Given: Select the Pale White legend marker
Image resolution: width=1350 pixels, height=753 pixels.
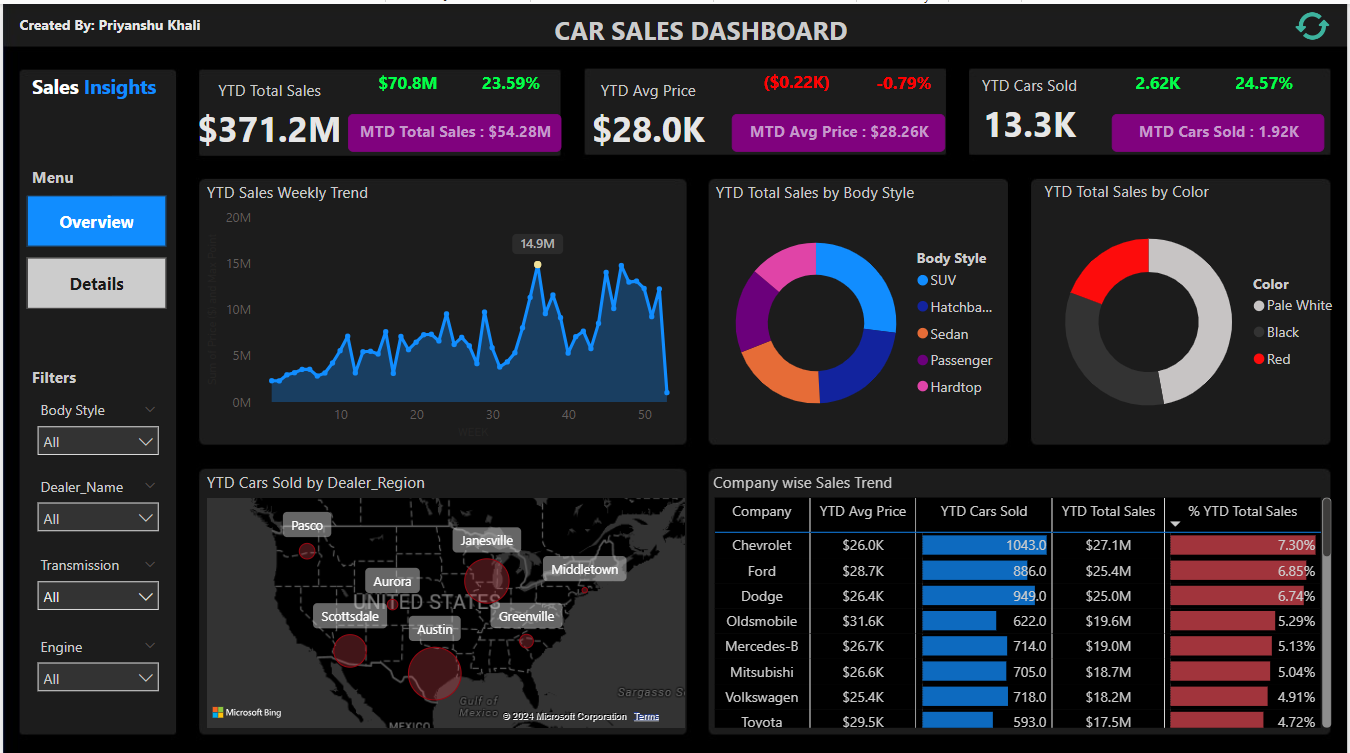Looking at the screenshot, I should tap(1258, 306).
